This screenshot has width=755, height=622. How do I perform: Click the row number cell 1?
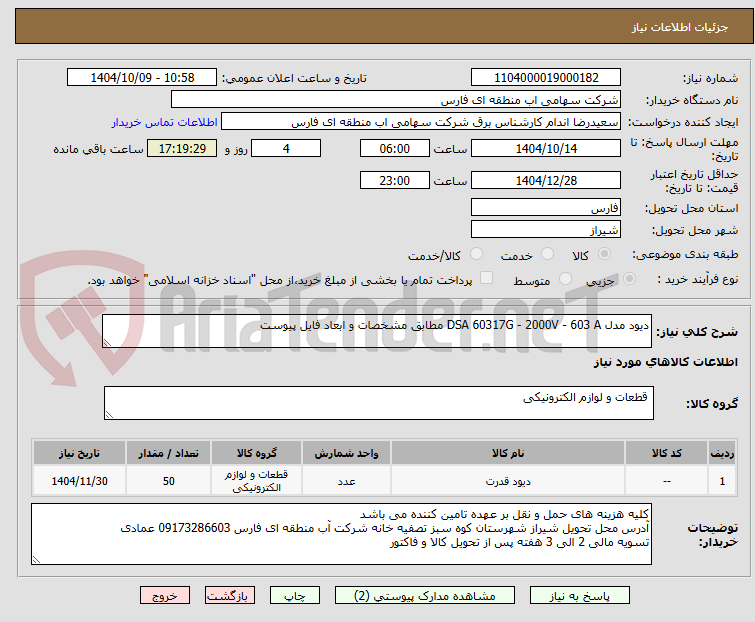[x=722, y=481]
